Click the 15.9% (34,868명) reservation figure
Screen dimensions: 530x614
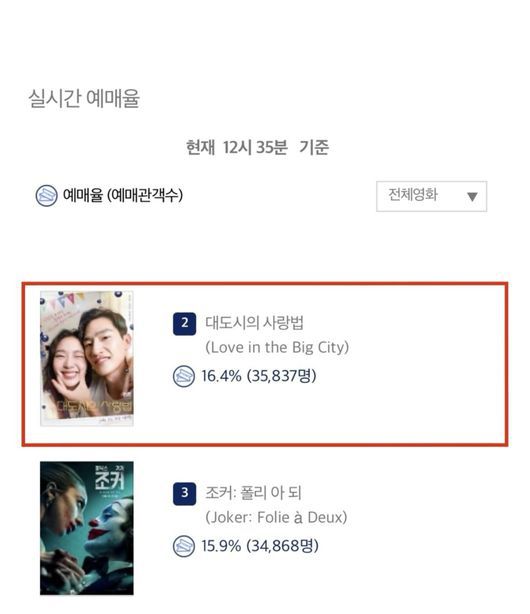260,546
